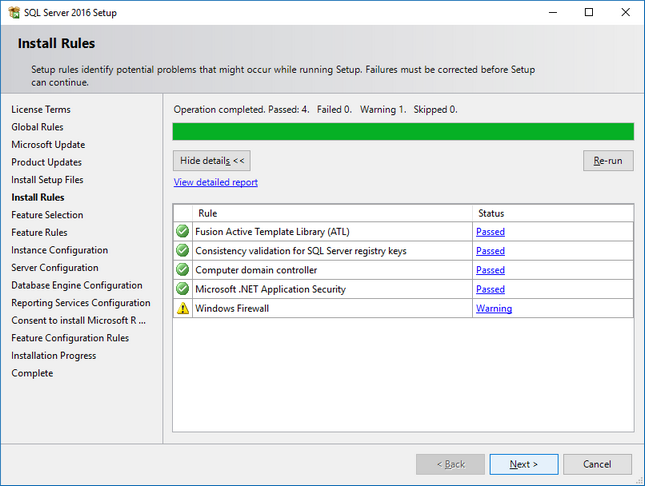The height and width of the screenshot is (486, 645).
Task: Click Consistency validation for SQL Server registry keys text
Action: (301, 251)
